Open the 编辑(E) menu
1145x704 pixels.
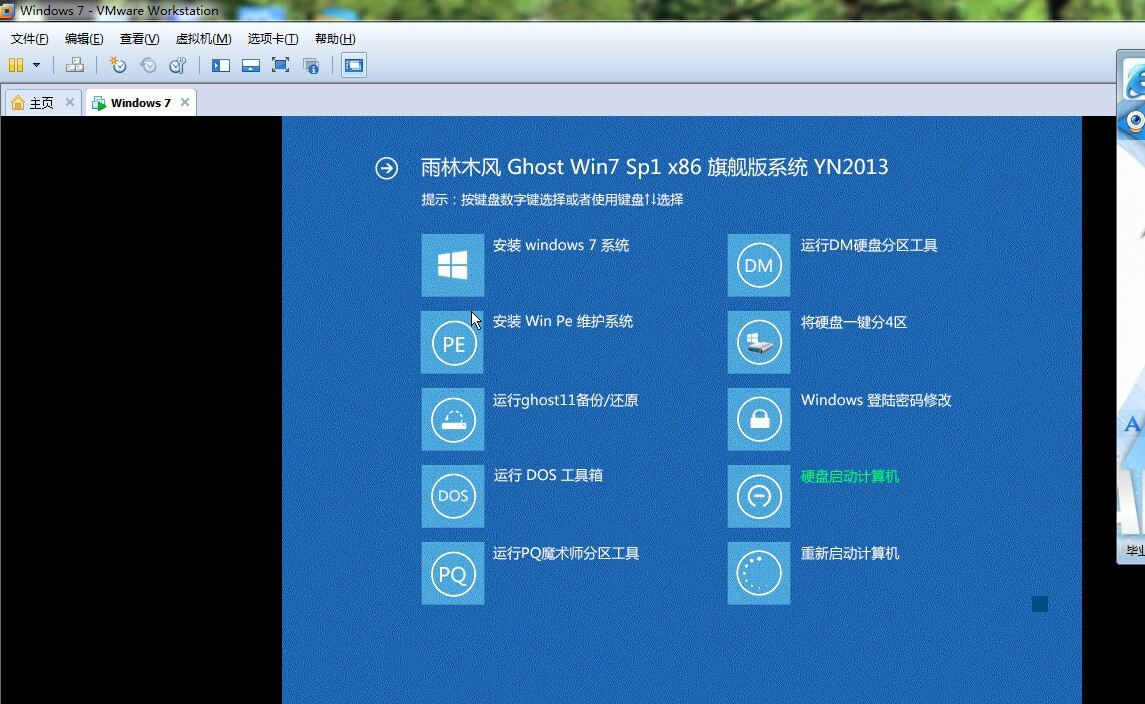click(x=84, y=39)
